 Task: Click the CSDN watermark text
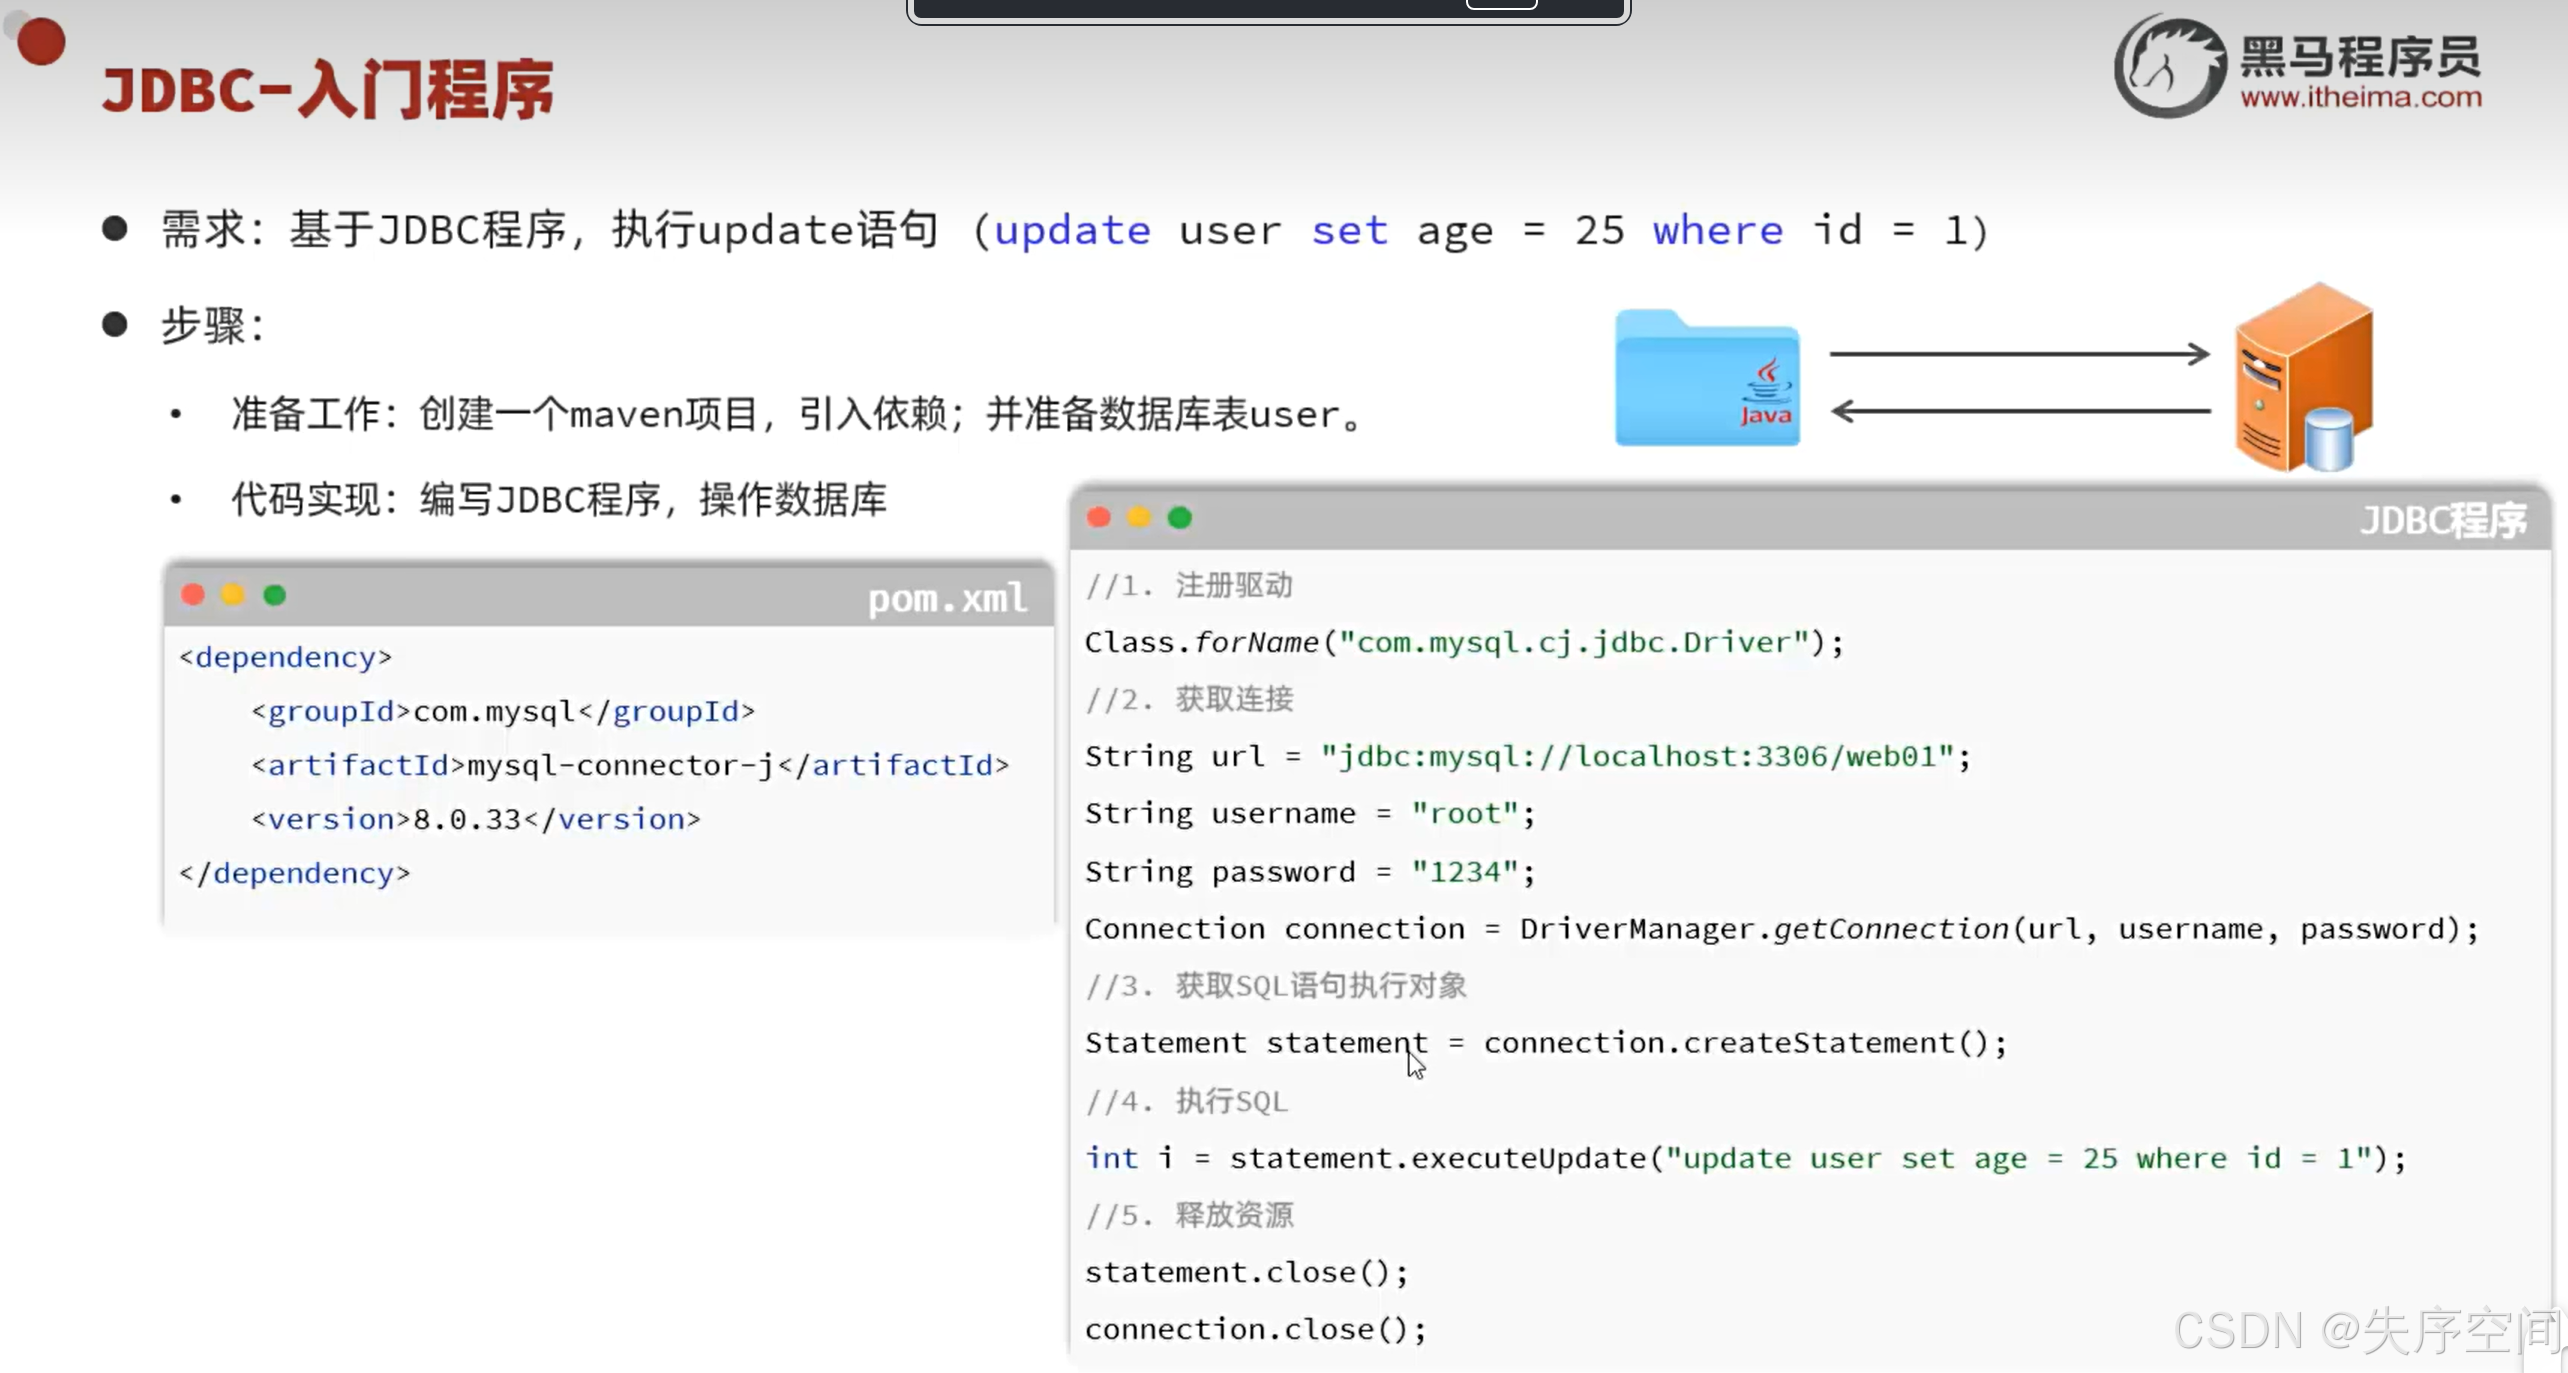[2366, 1331]
